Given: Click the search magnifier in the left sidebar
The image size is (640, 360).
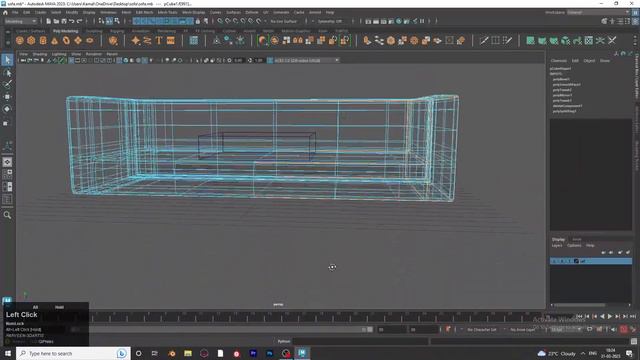Looking at the screenshot, I should click(7, 215).
